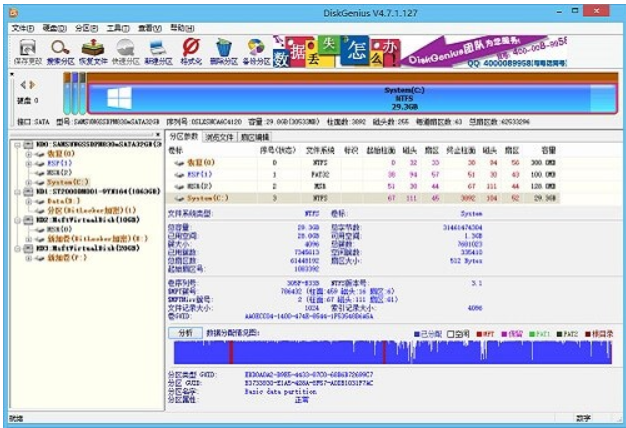Select the second small partition bar in disk map
The height and width of the screenshot is (428, 626).
(x=75, y=93)
